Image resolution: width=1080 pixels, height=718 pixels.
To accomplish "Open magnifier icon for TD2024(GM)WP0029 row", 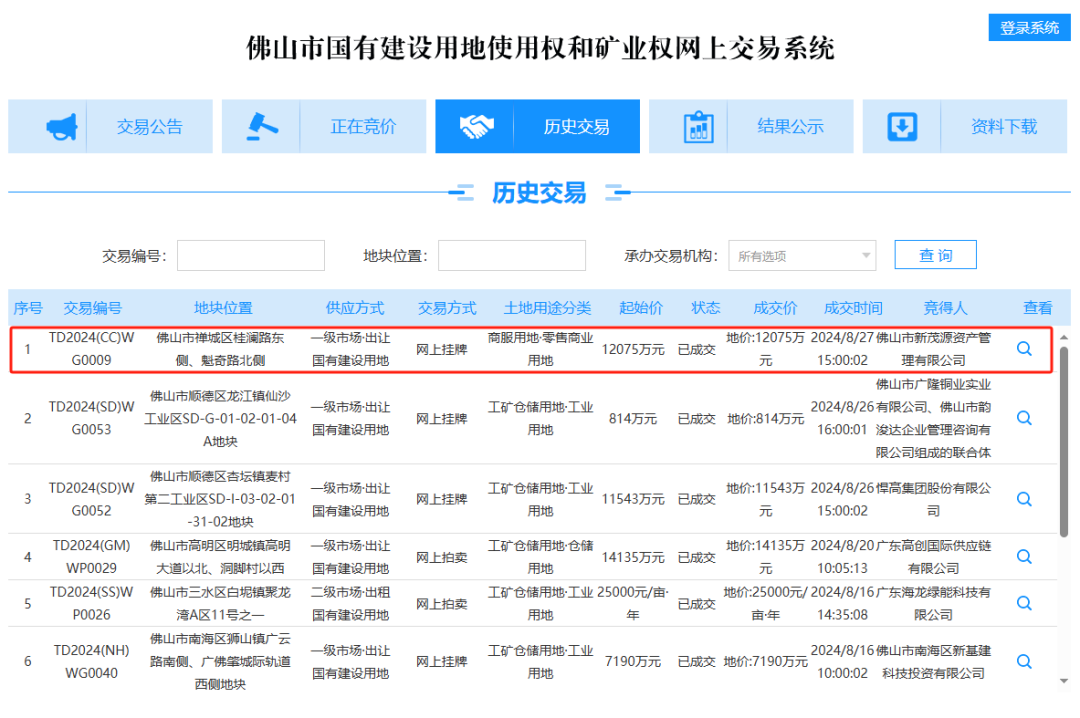I will pyautogui.click(x=1024, y=556).
